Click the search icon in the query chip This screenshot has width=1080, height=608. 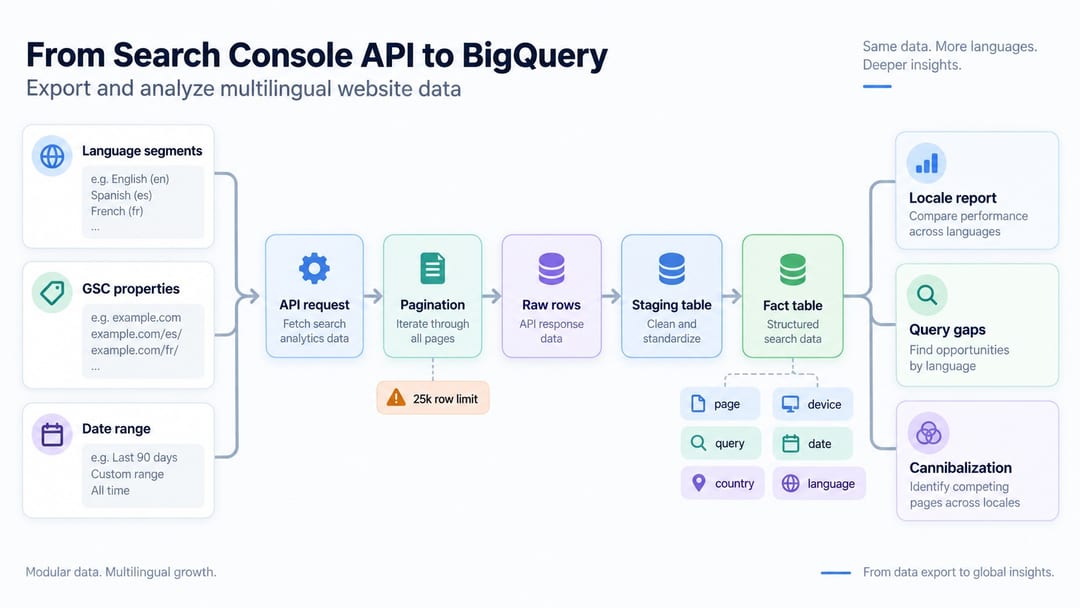[698, 443]
